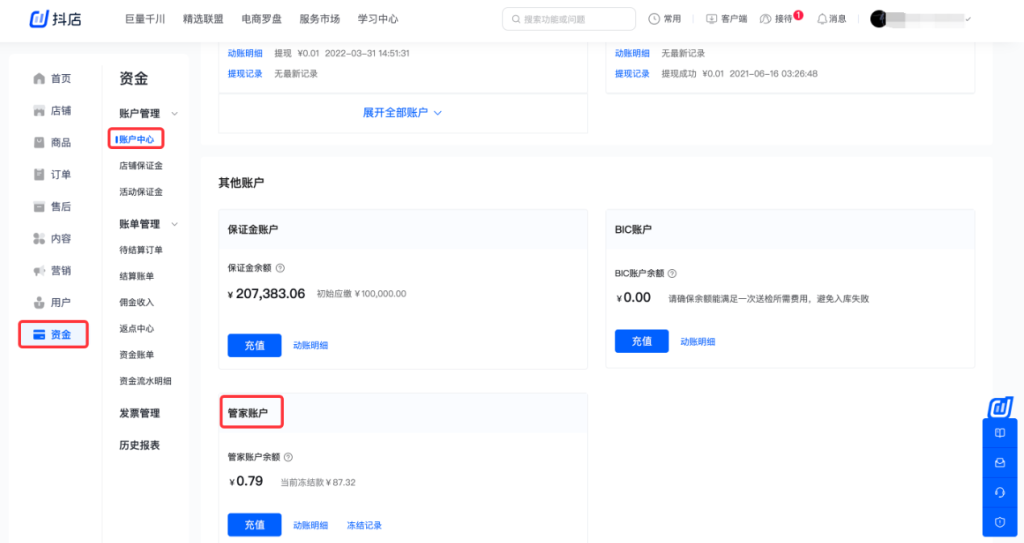1024x543 pixels.
Task: Click the 客户端 download icon
Action: click(711, 19)
